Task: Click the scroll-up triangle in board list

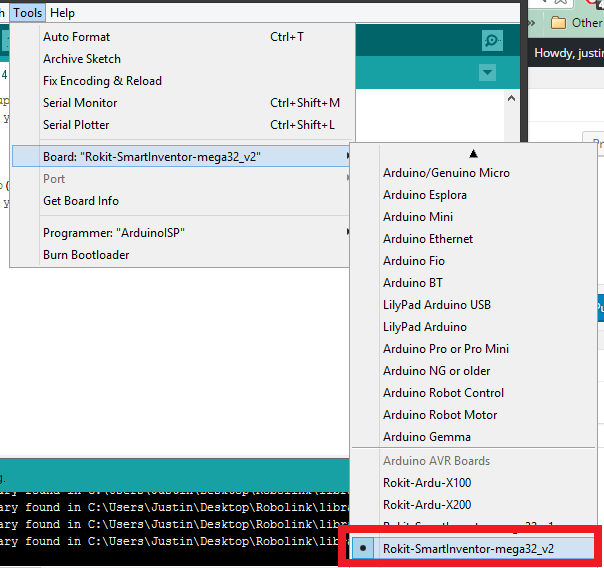Action: pos(473,154)
